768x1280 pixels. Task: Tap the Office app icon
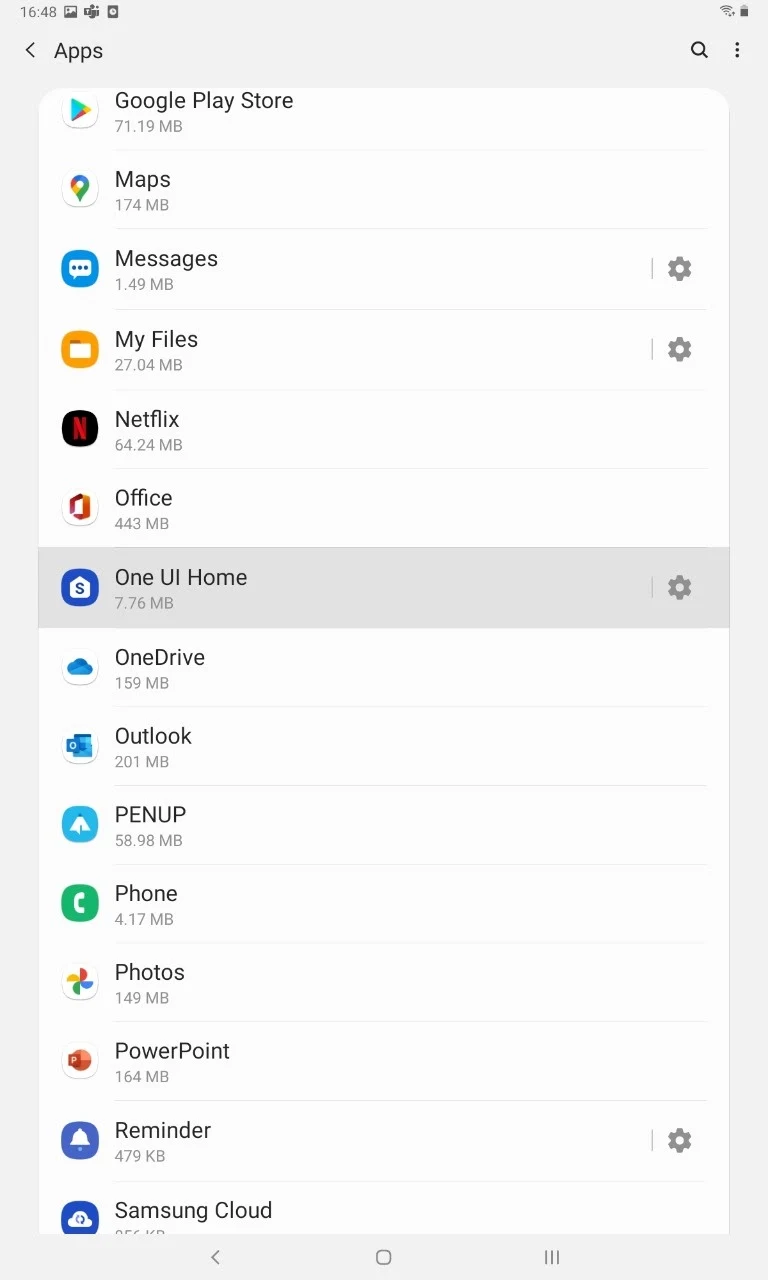pos(80,508)
